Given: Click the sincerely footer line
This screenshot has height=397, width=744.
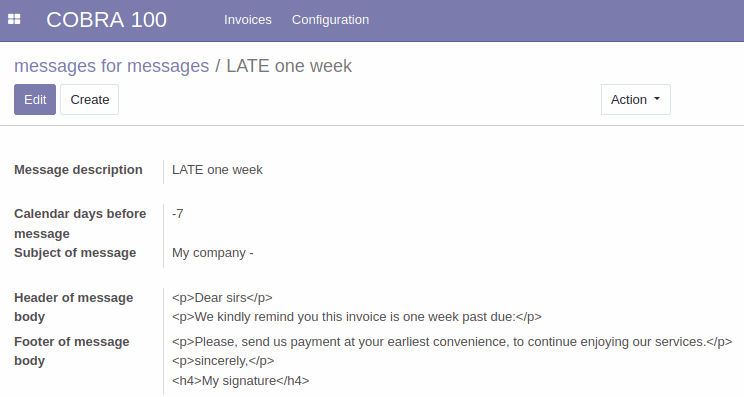Looking at the screenshot, I should (x=223, y=361).
